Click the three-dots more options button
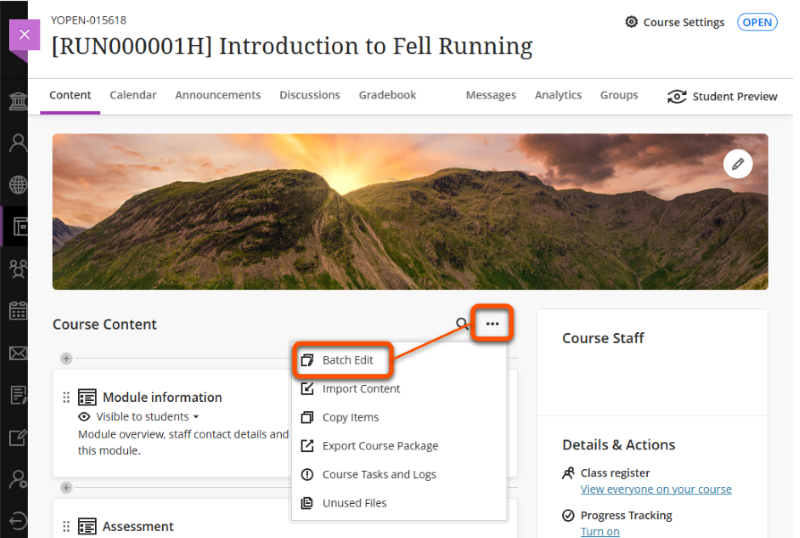 (492, 324)
